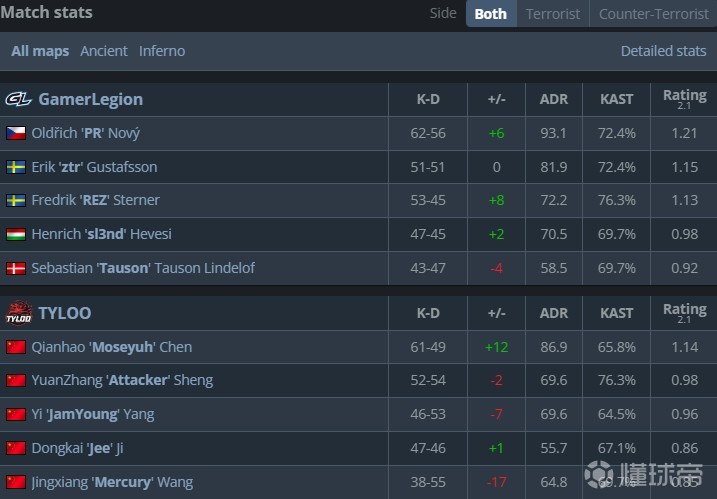
Task: Show stats for Ancient map
Action: [x=104, y=51]
